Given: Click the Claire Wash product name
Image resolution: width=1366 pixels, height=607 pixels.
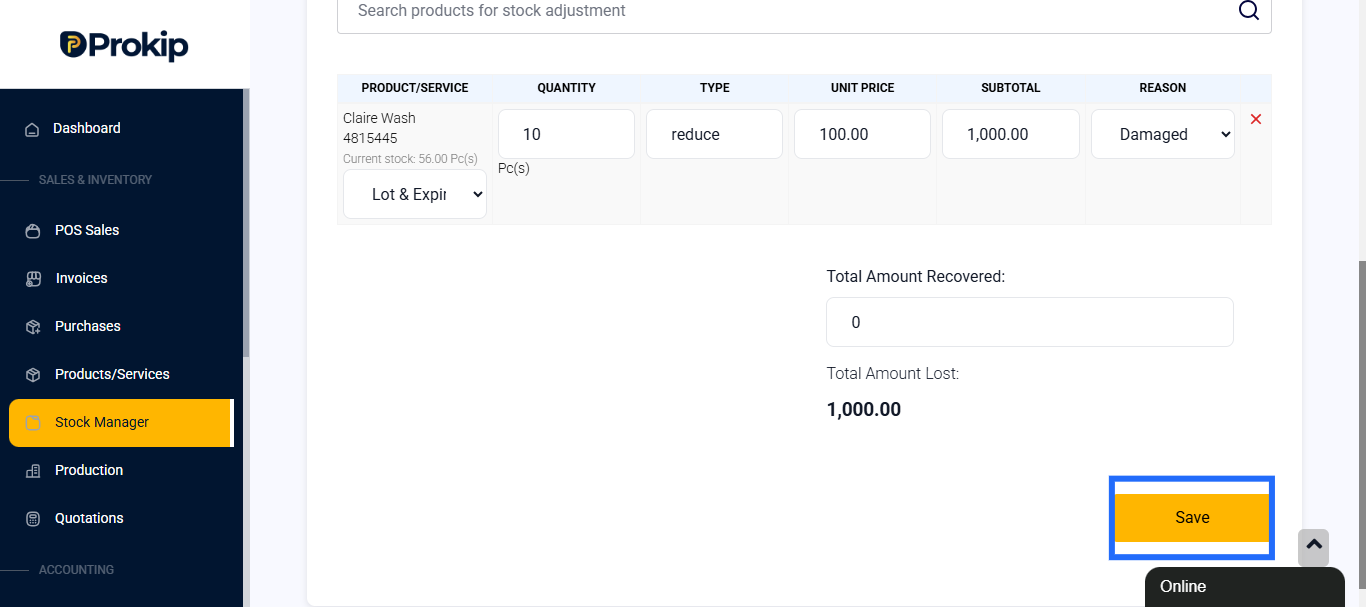Looking at the screenshot, I should pyautogui.click(x=379, y=118).
